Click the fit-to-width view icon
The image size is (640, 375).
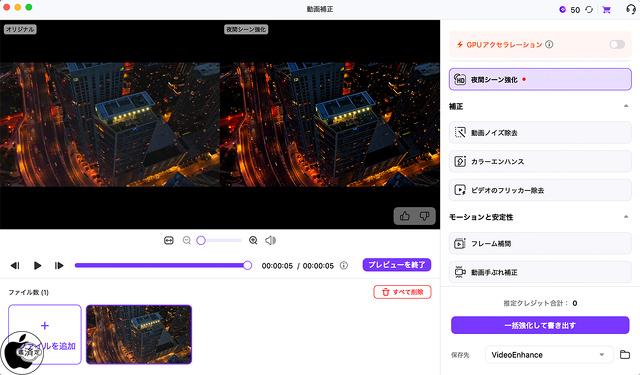[x=169, y=240]
